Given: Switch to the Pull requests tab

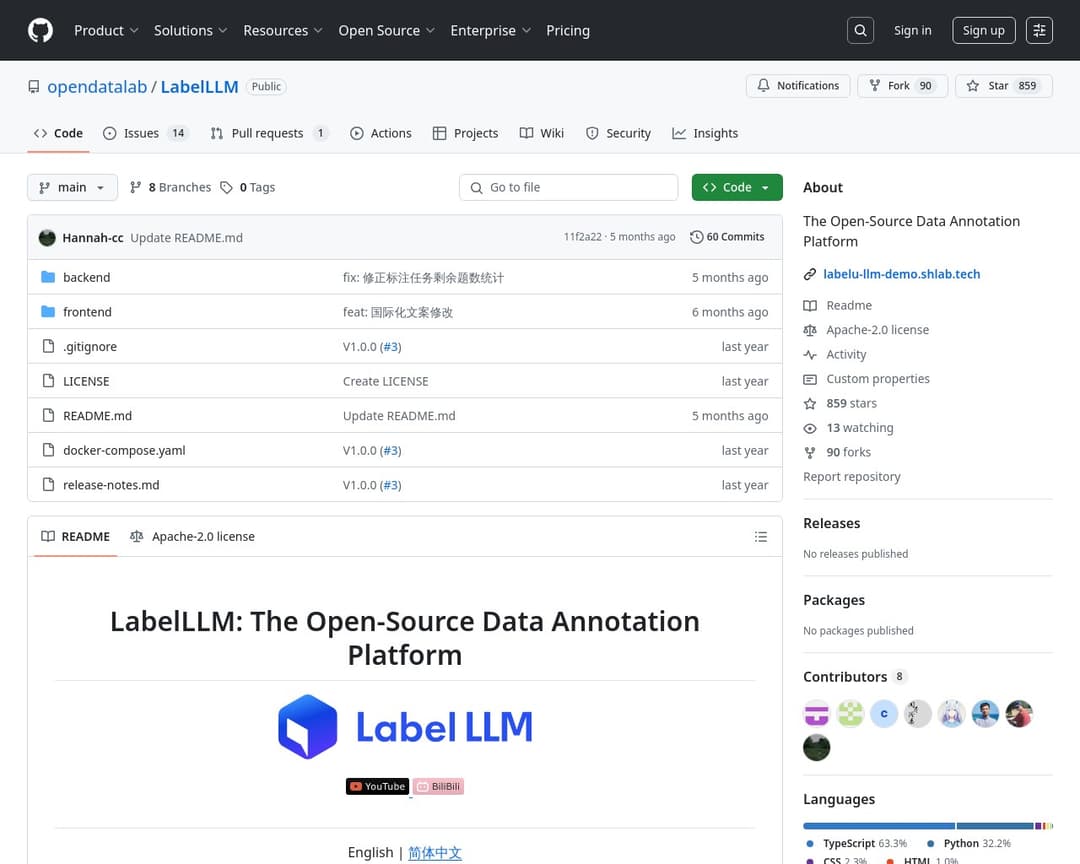Looking at the screenshot, I should pos(269,133).
